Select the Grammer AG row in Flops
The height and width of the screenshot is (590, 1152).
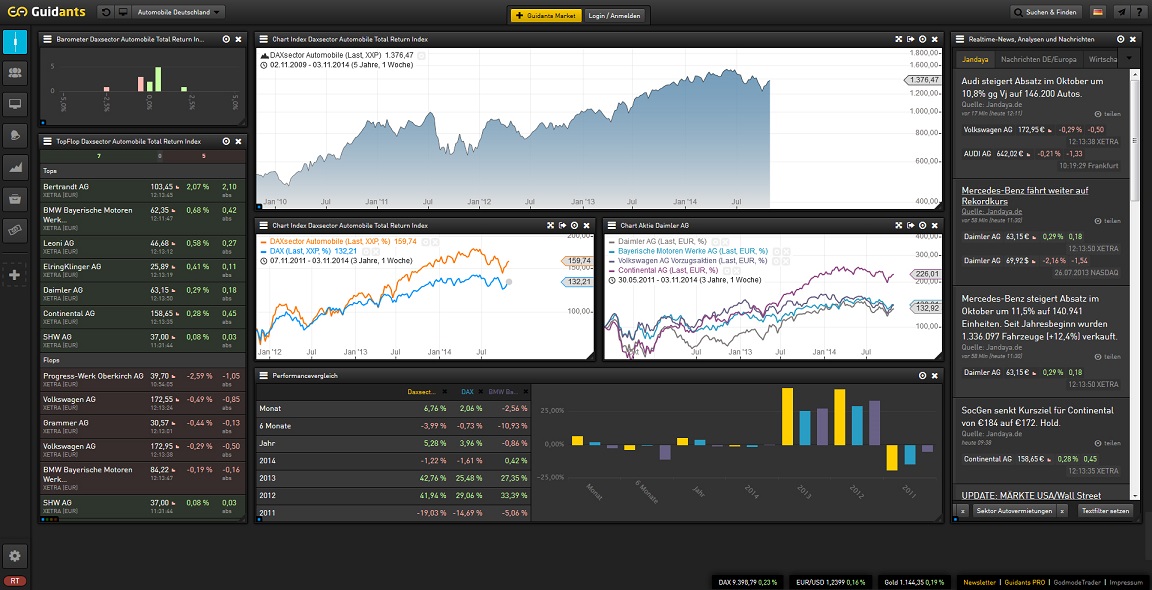click(142, 426)
